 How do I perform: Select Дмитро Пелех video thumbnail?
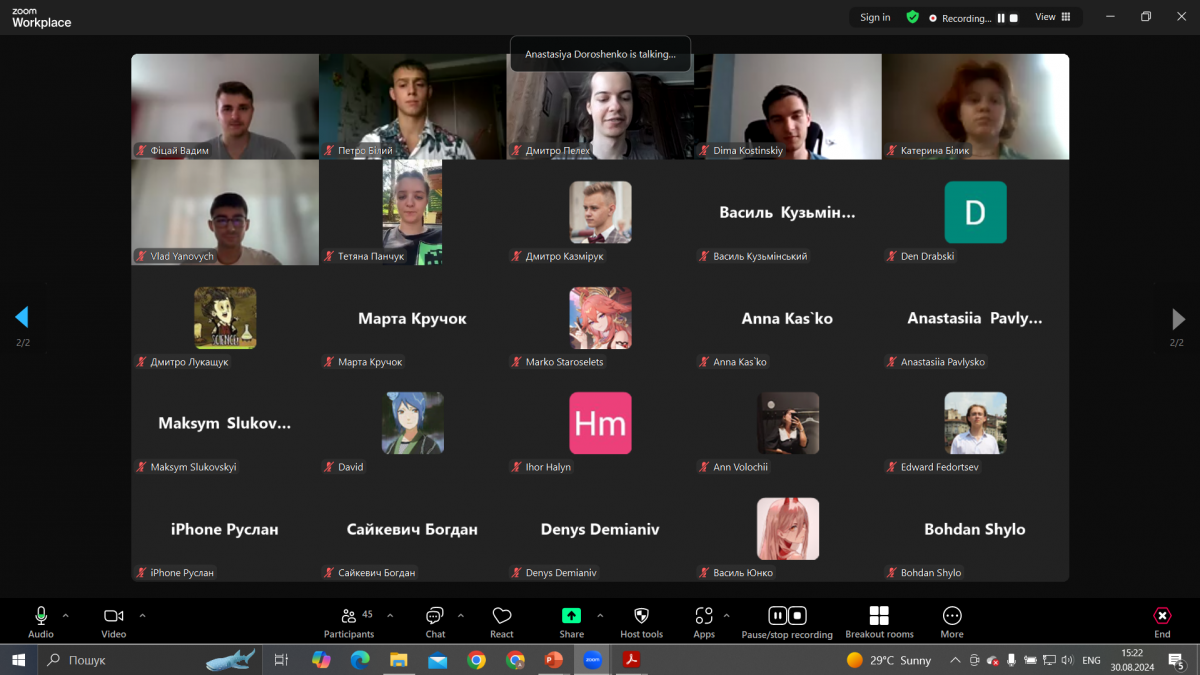[600, 106]
